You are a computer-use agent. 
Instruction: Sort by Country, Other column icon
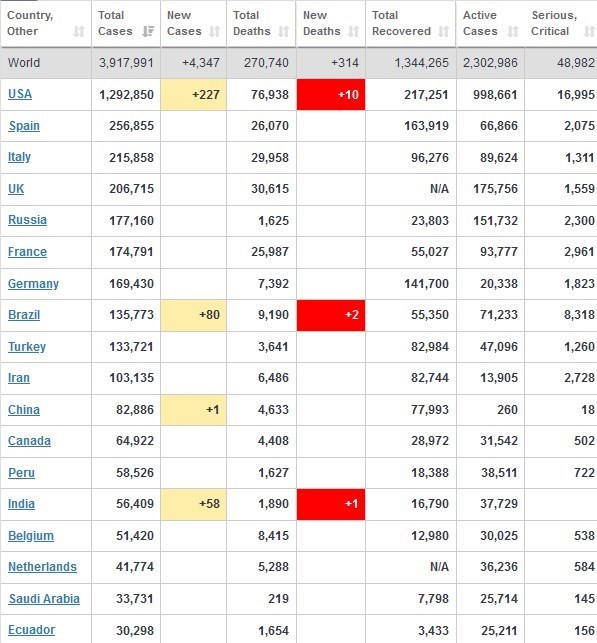79,32
